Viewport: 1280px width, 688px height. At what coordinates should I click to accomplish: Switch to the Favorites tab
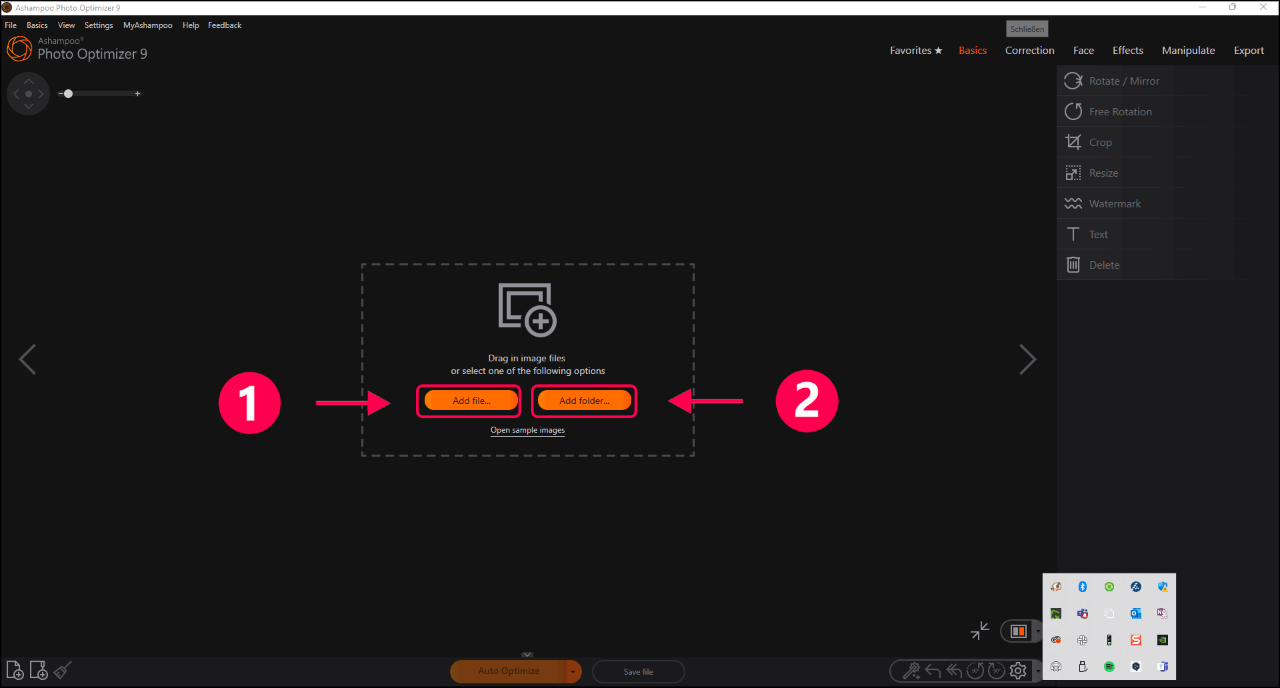click(x=916, y=51)
